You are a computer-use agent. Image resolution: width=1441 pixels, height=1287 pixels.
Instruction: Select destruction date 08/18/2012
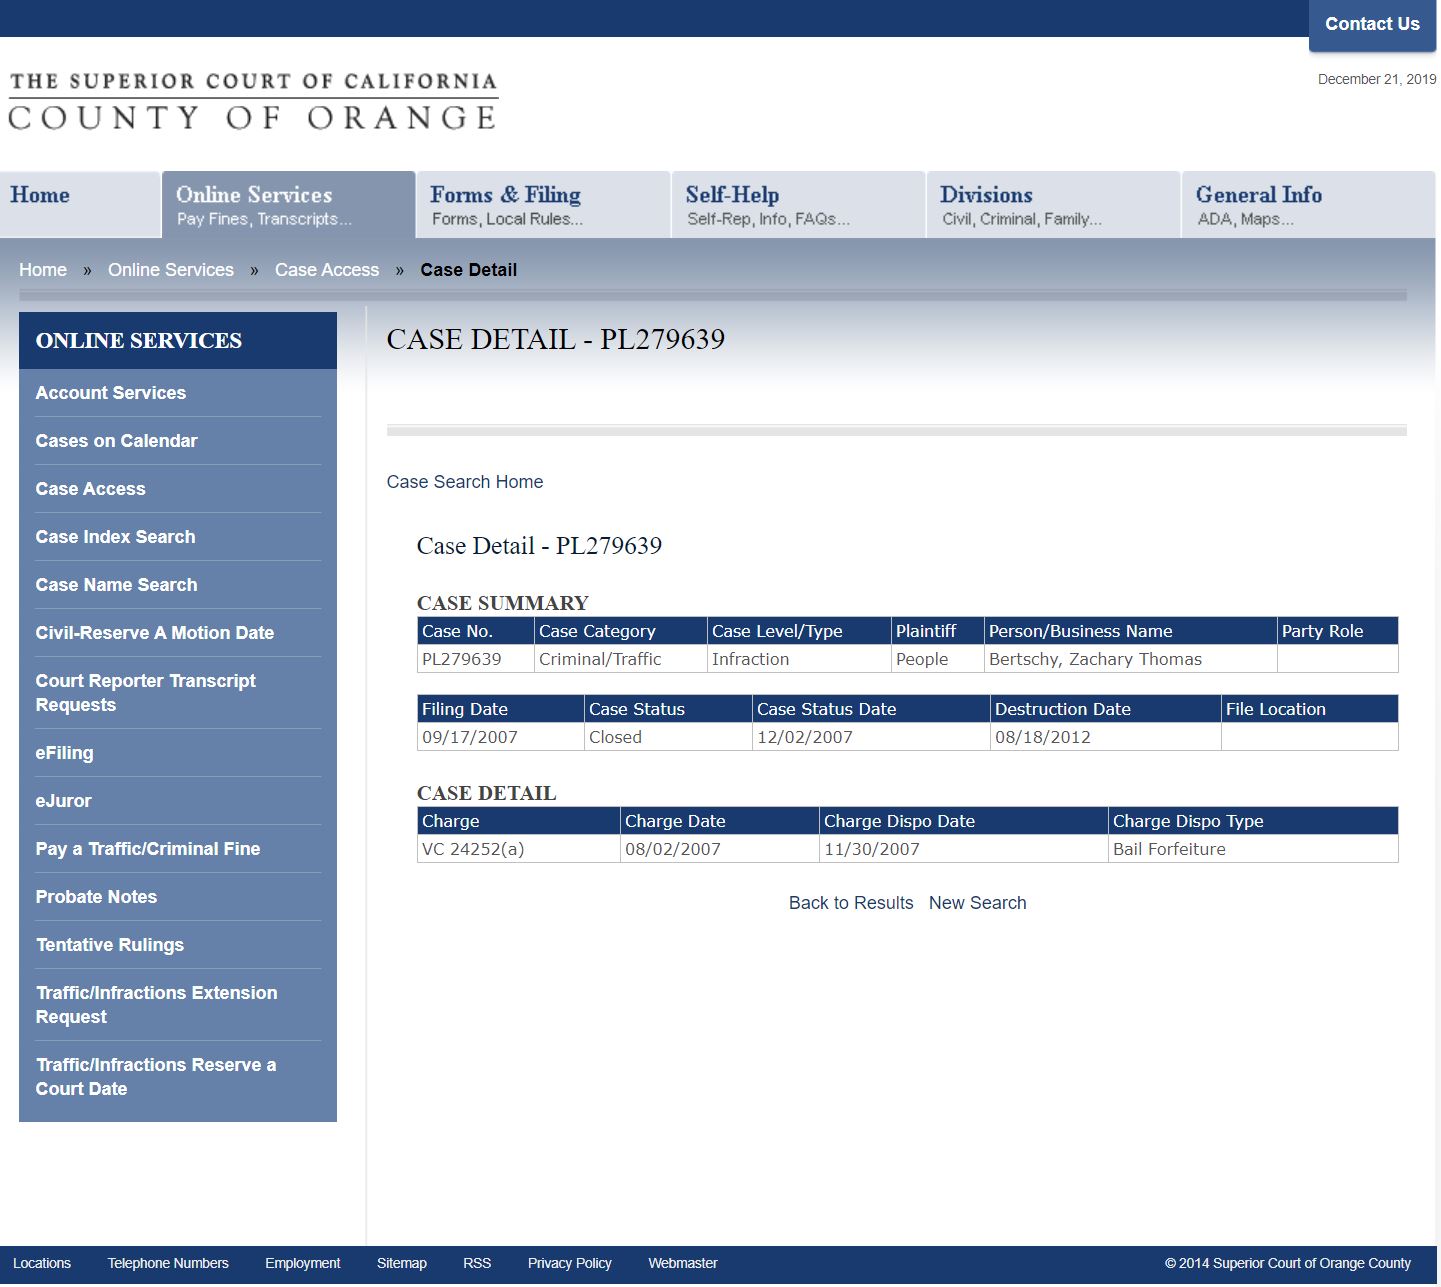pyautogui.click(x=1106, y=737)
